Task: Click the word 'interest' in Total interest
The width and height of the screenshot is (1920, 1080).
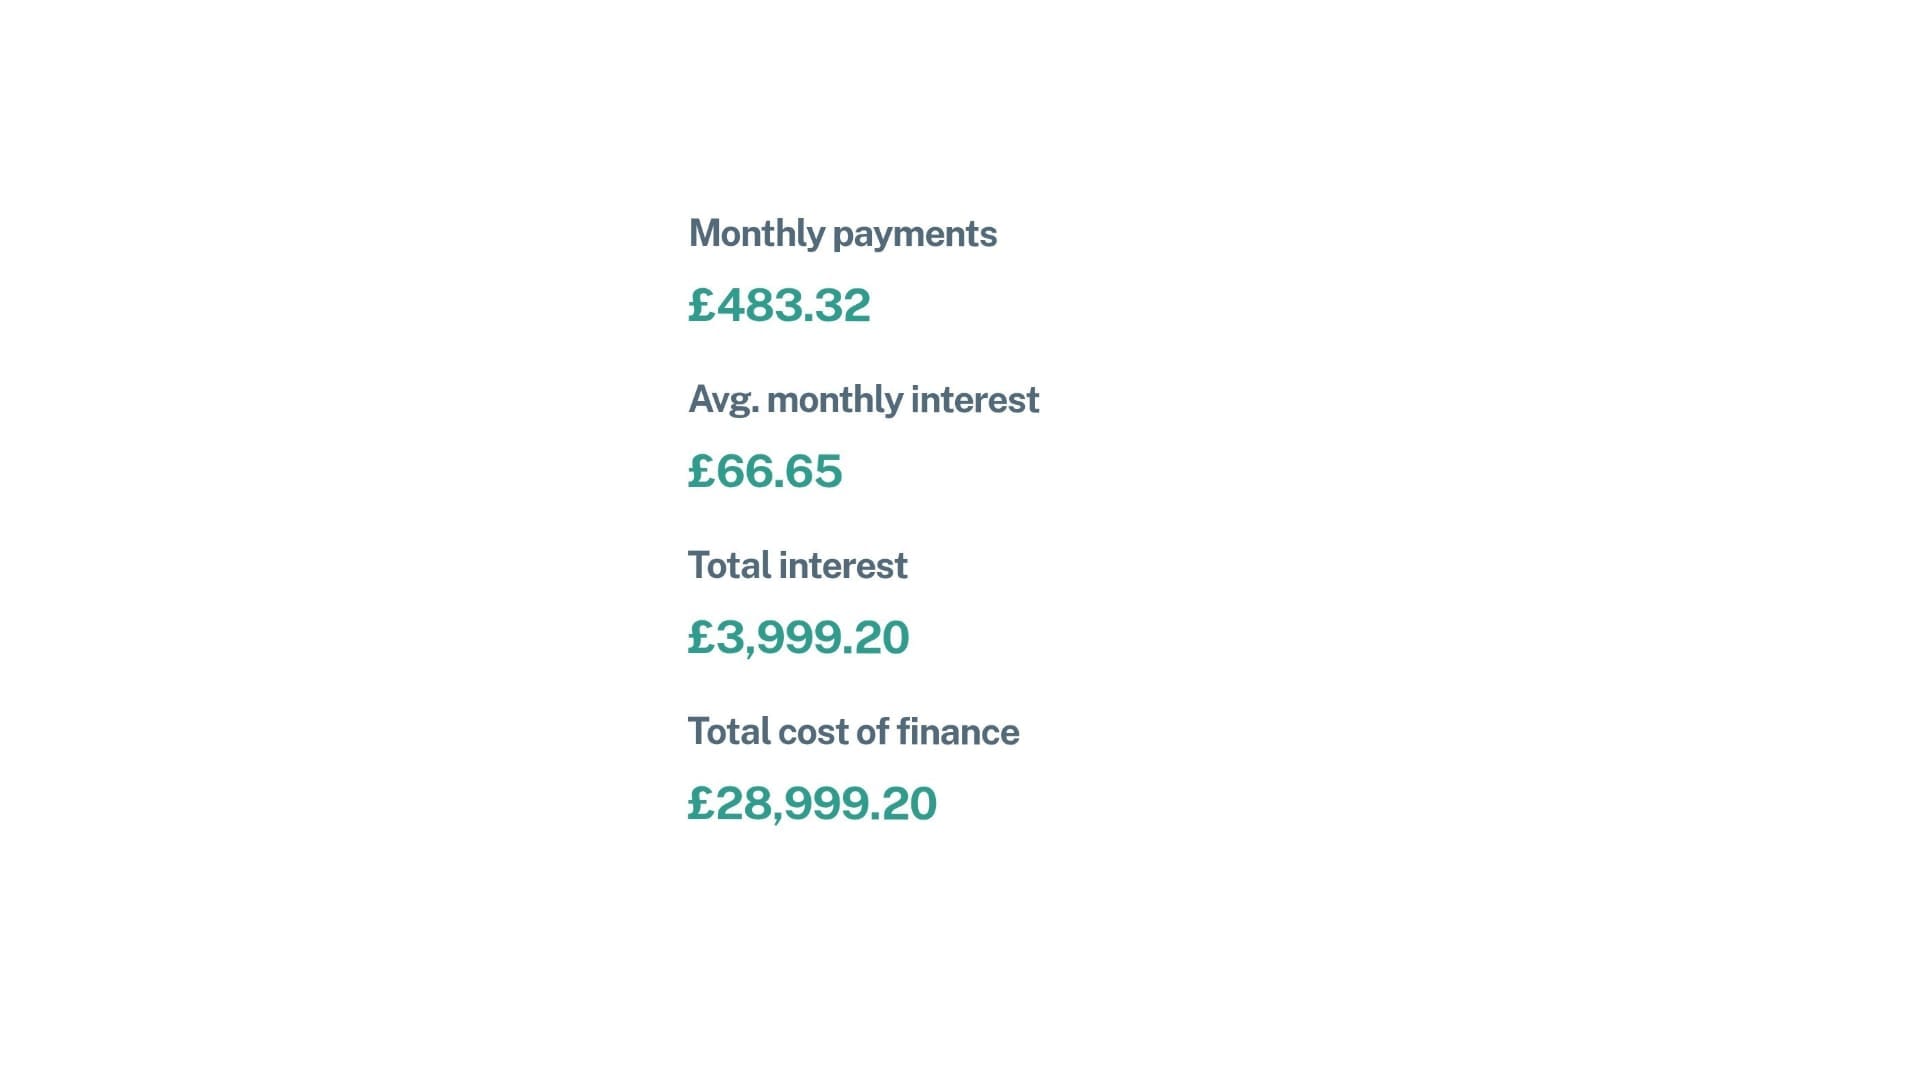Action: point(843,566)
